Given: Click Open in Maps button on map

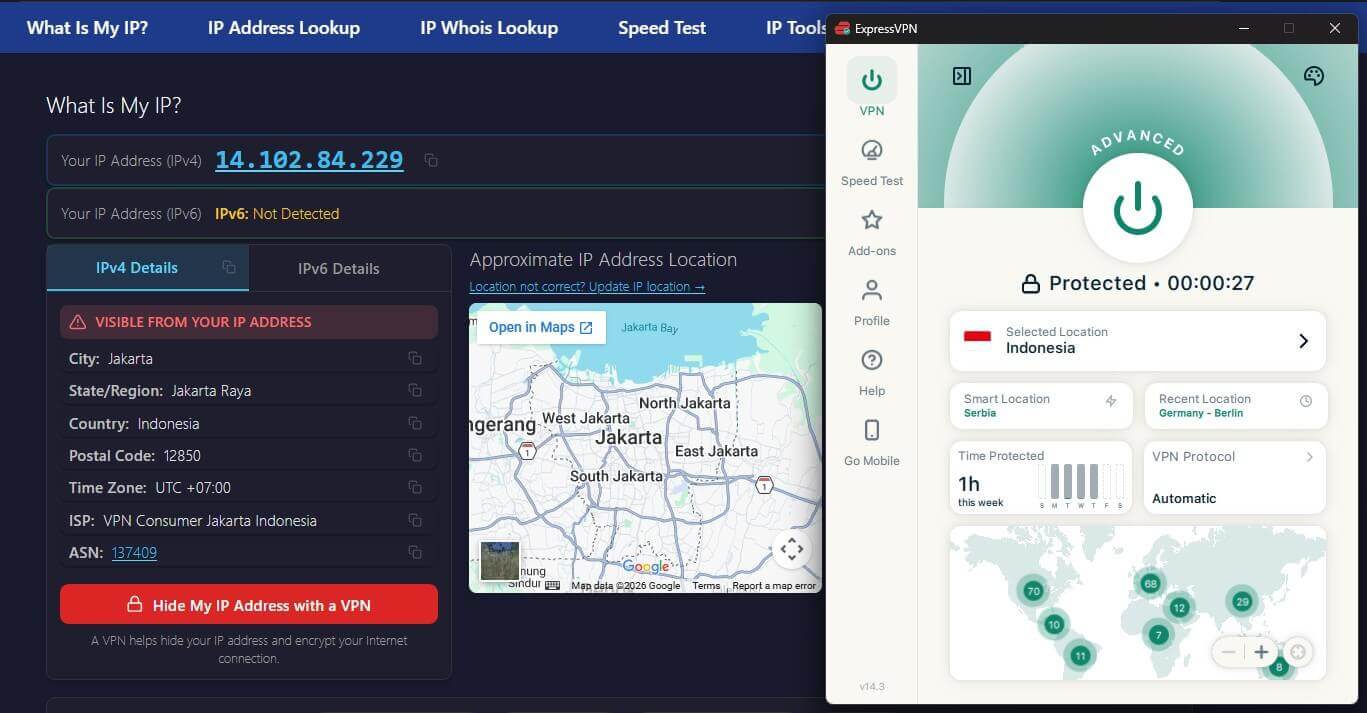Looking at the screenshot, I should (541, 327).
